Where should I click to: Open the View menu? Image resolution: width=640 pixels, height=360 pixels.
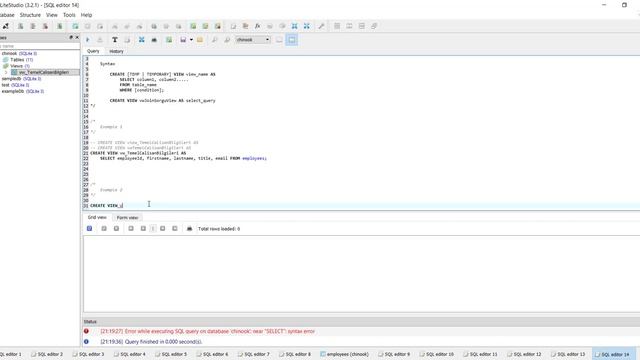[x=52, y=15]
